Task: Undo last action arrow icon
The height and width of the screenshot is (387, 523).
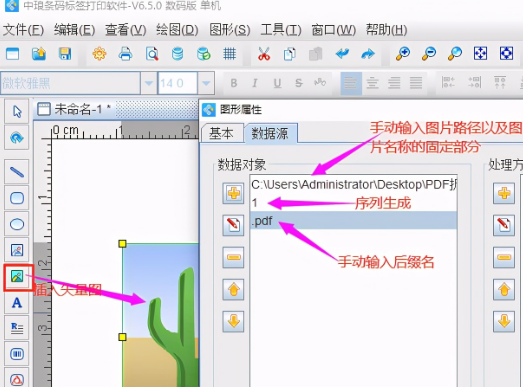Action: pyautogui.click(x=343, y=54)
